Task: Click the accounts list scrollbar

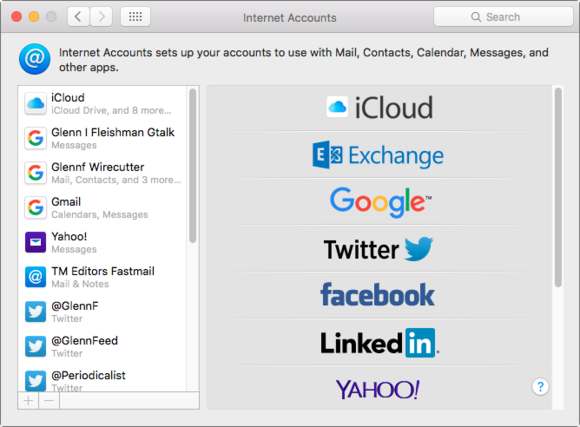Action: (192, 165)
